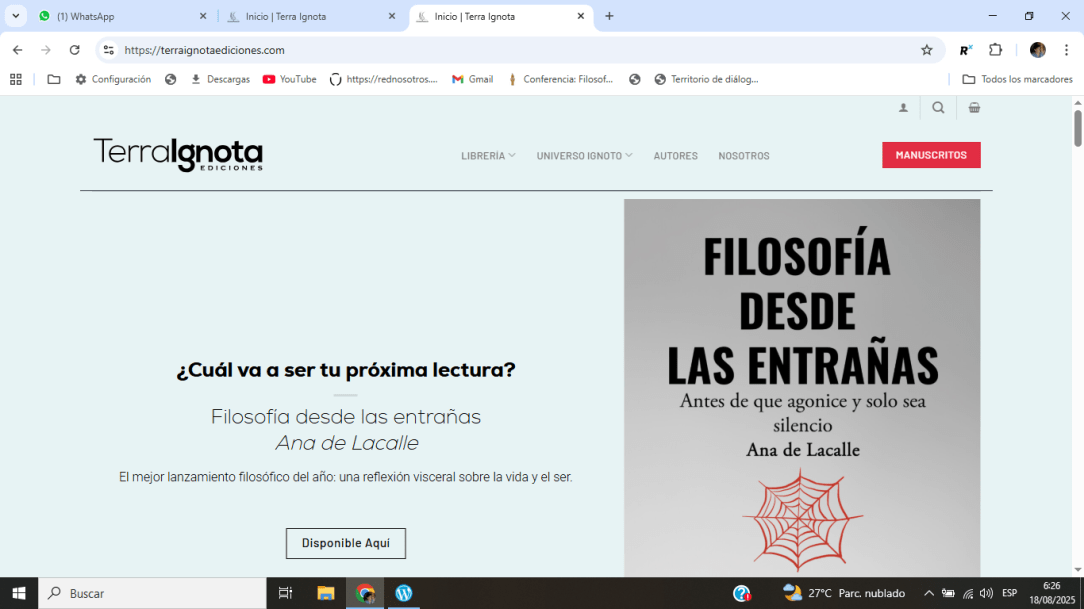Reload the page

pos(74,50)
